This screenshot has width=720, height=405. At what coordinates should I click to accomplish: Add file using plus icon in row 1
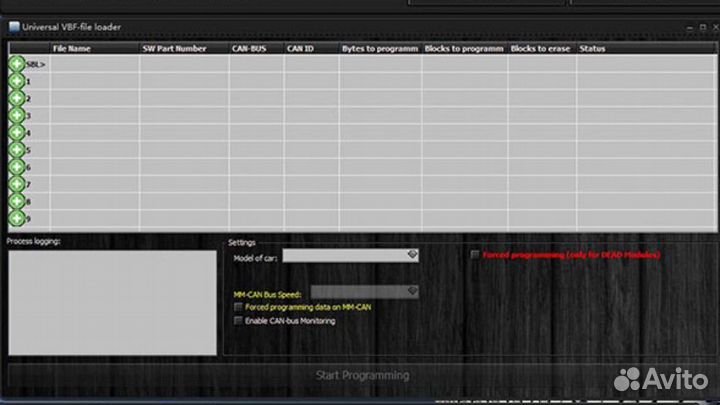[17, 81]
